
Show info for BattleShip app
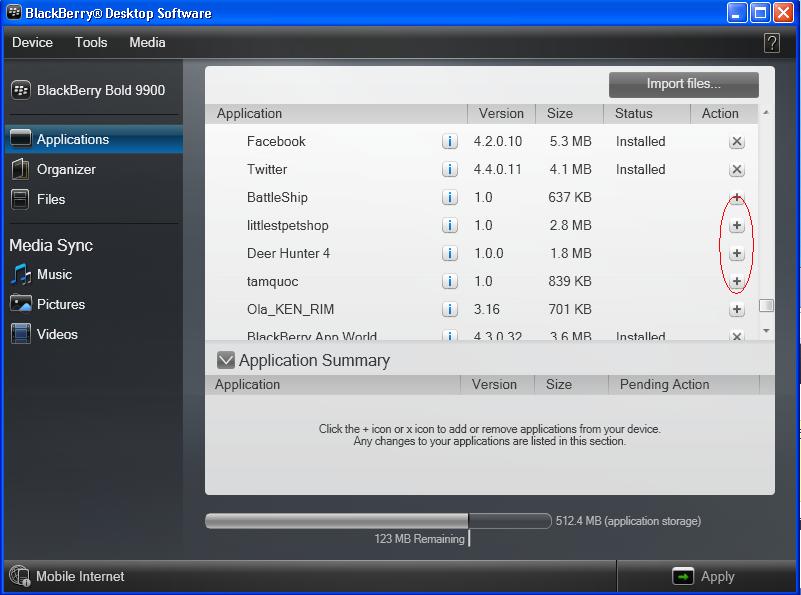coord(450,197)
